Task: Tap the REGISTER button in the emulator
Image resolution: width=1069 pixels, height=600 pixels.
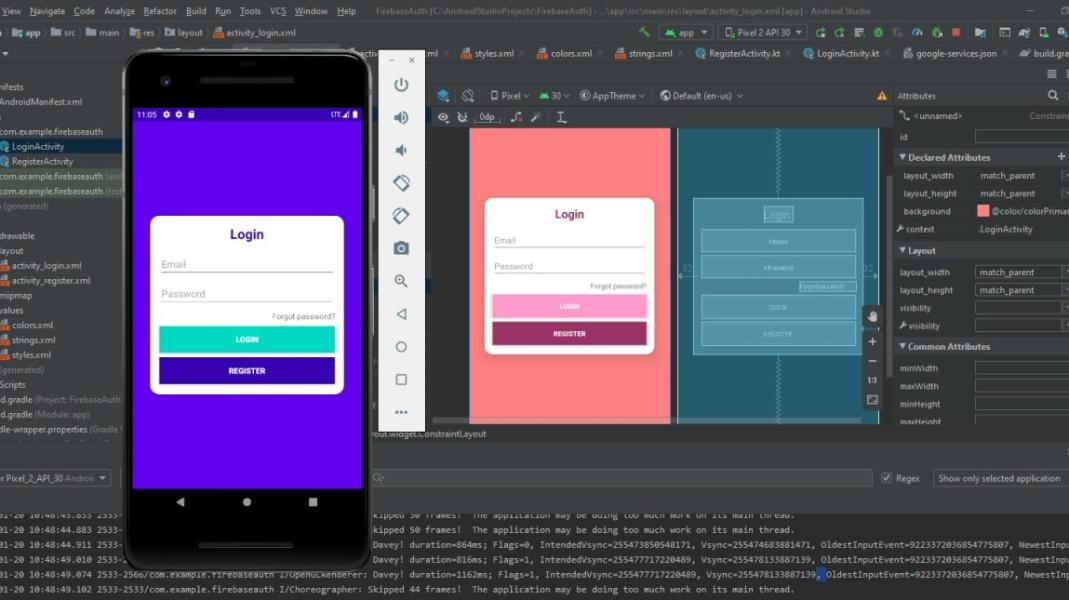Action: point(247,371)
